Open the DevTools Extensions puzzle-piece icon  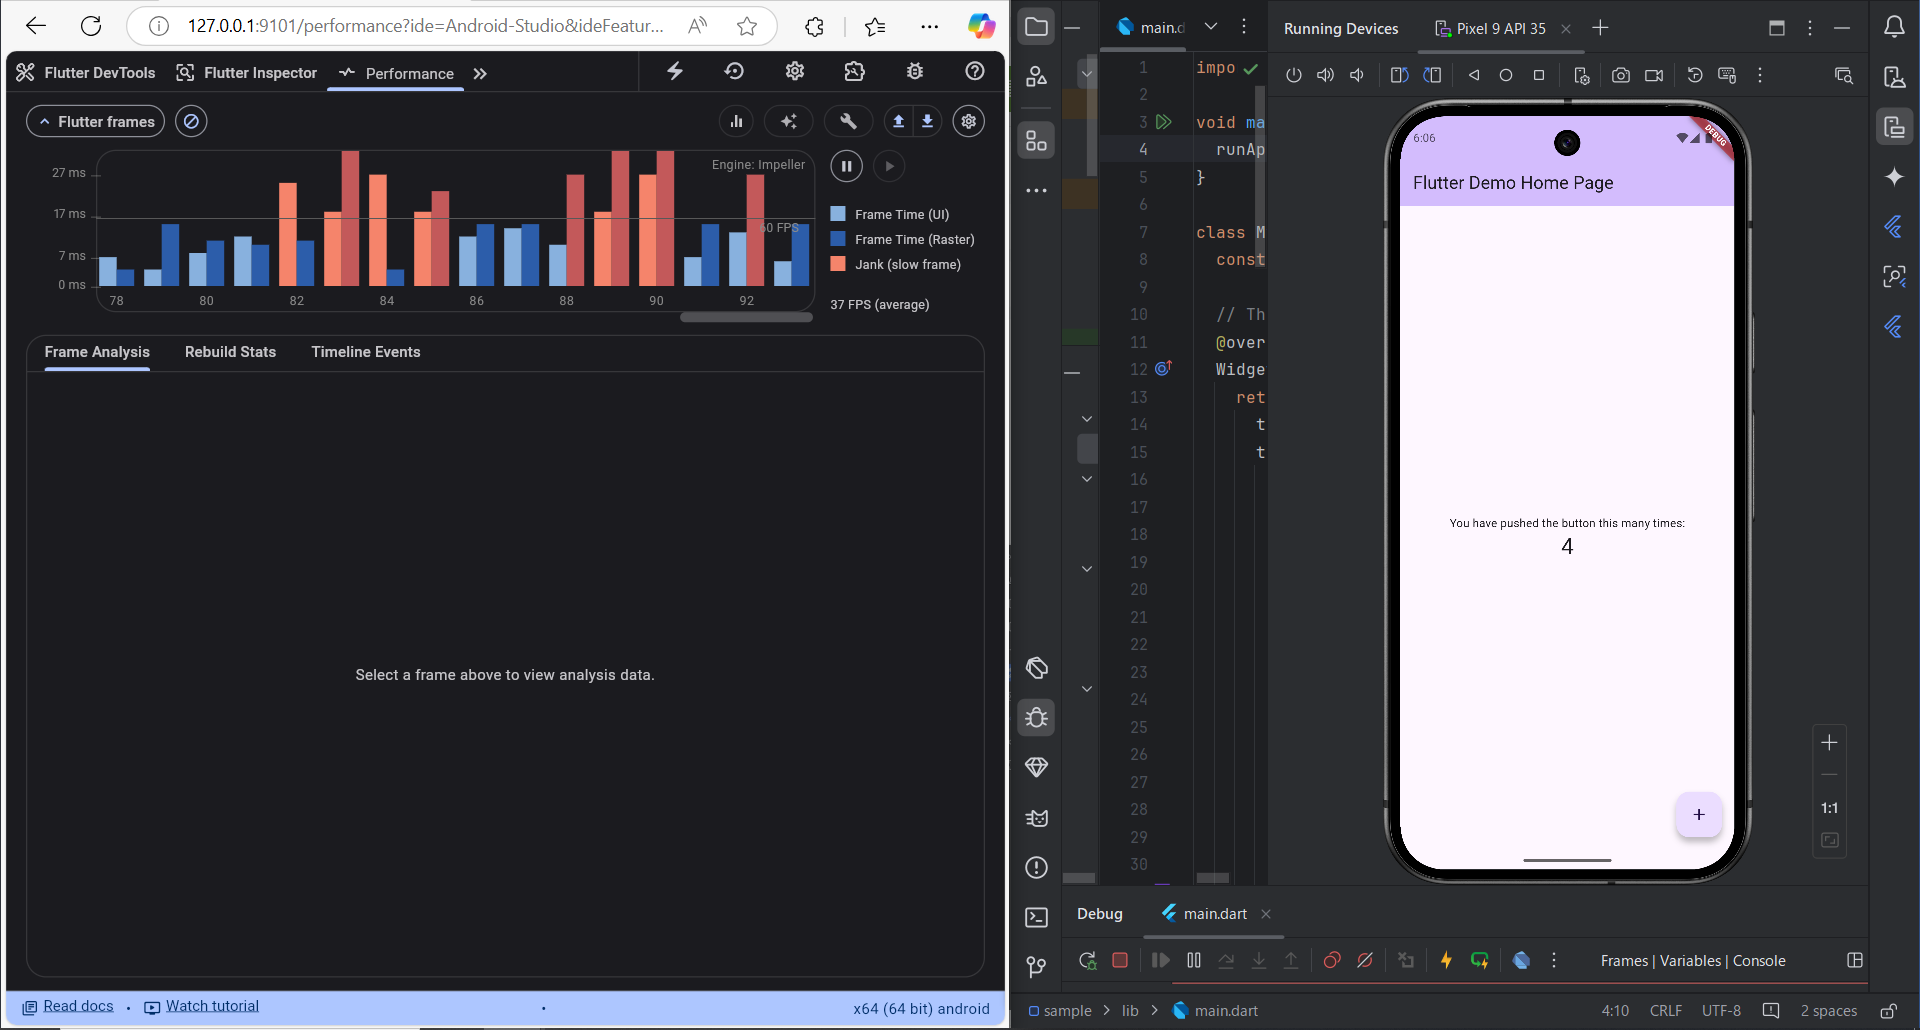854,71
